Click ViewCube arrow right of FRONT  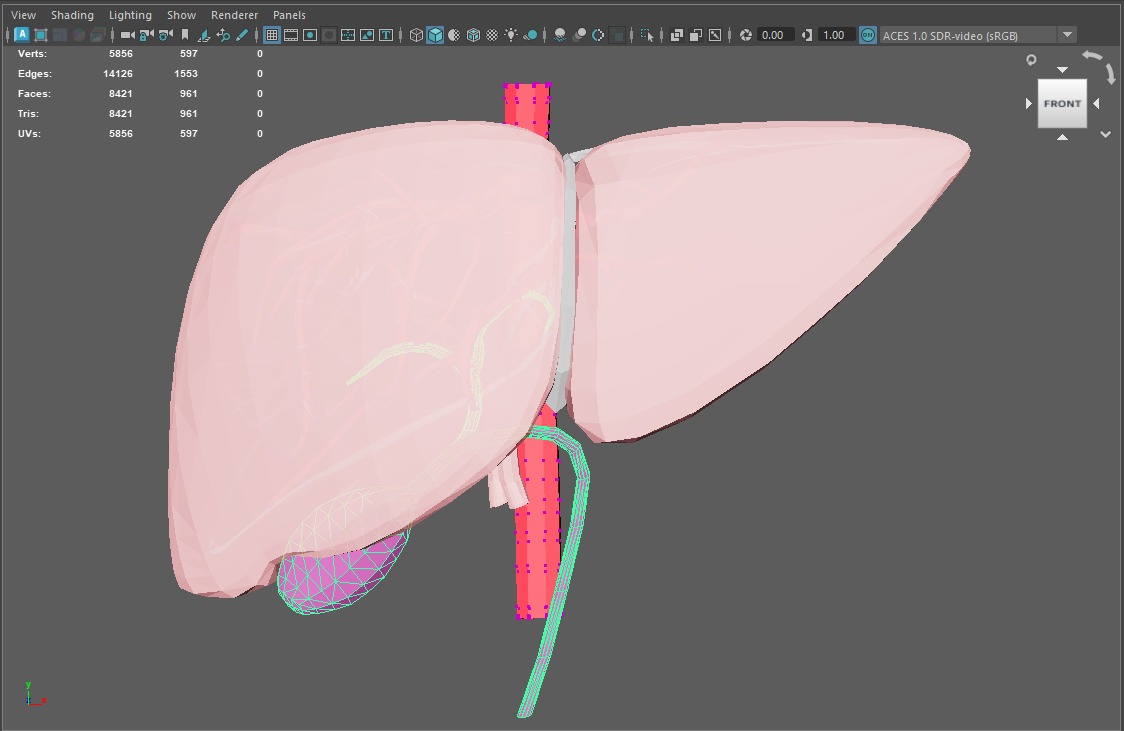1096,103
